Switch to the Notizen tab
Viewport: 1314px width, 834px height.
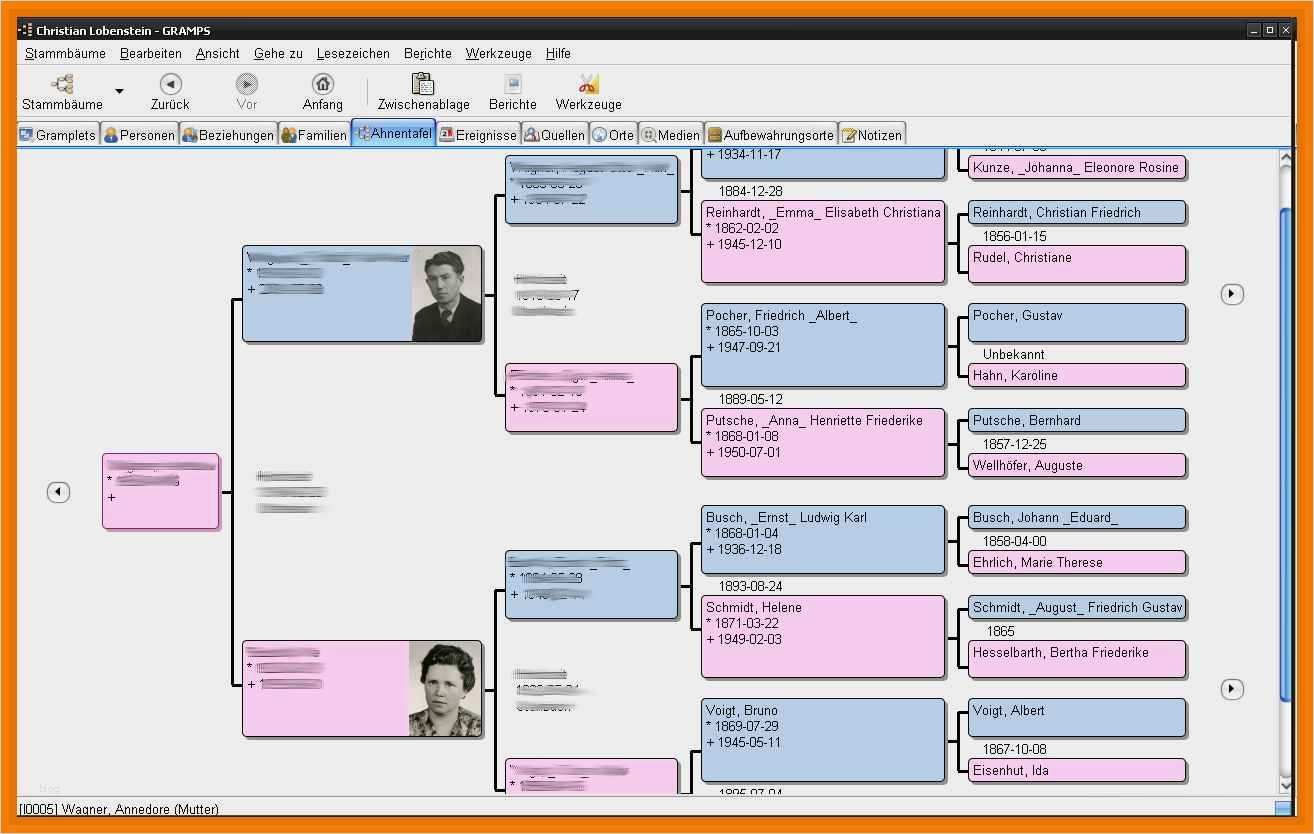[872, 135]
